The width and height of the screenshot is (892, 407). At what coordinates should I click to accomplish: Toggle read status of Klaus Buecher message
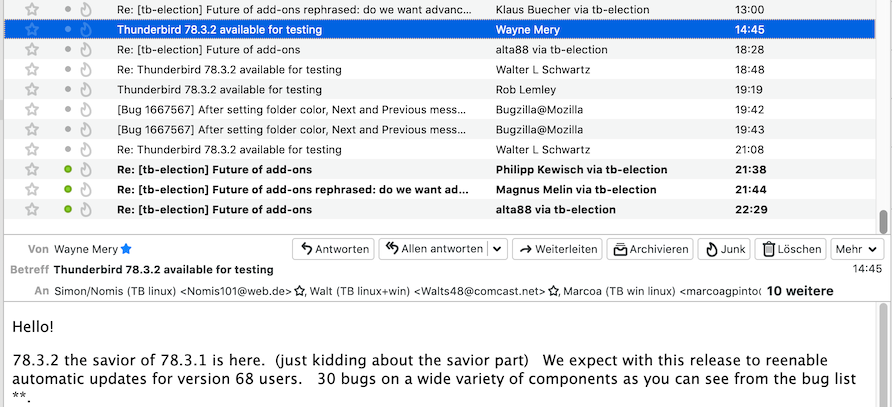coord(68,10)
